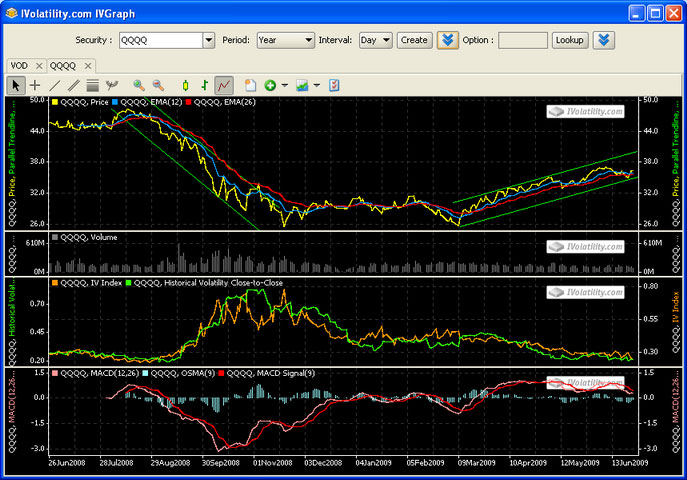Click the new chart document icon
The width and height of the screenshot is (687, 480).
click(x=251, y=85)
